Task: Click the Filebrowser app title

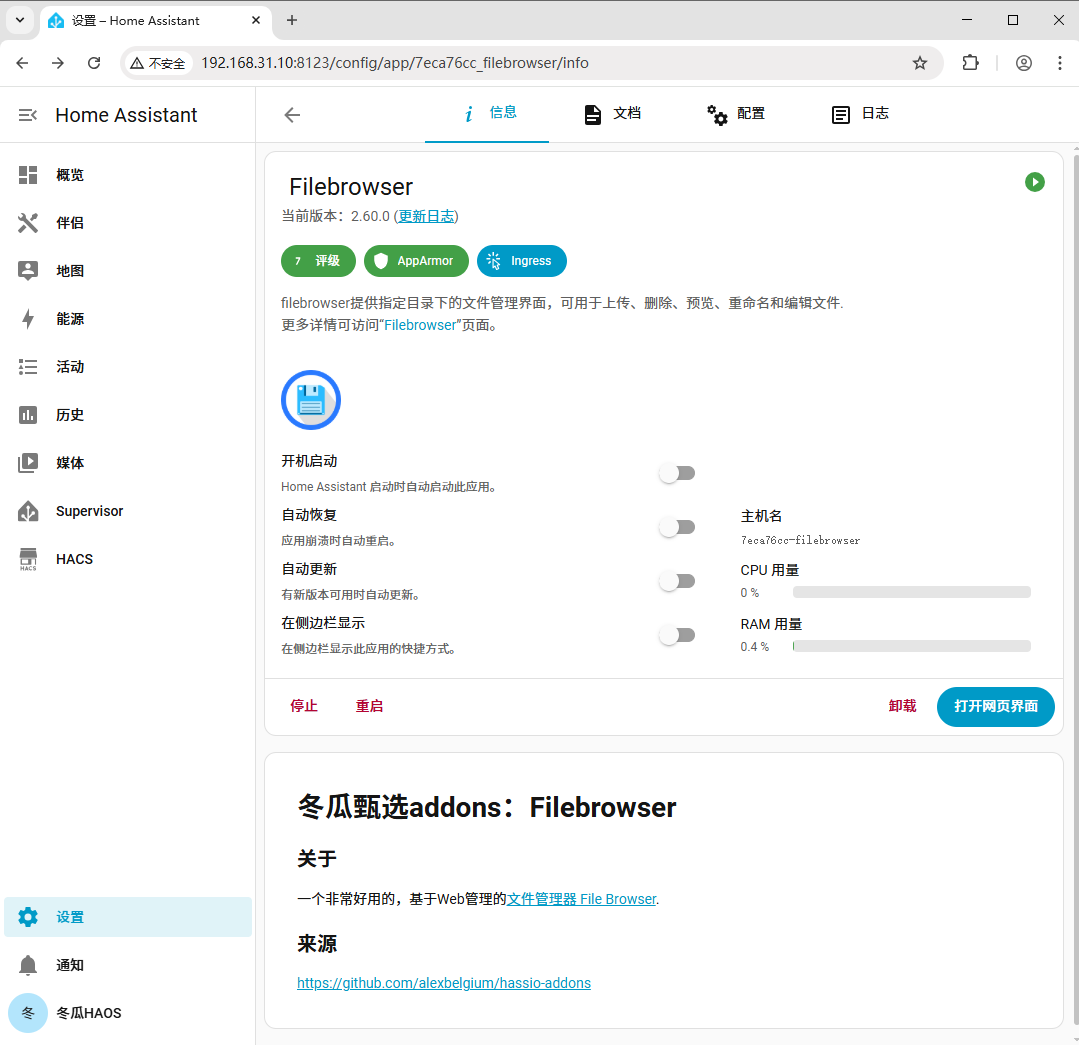Action: click(x=351, y=186)
